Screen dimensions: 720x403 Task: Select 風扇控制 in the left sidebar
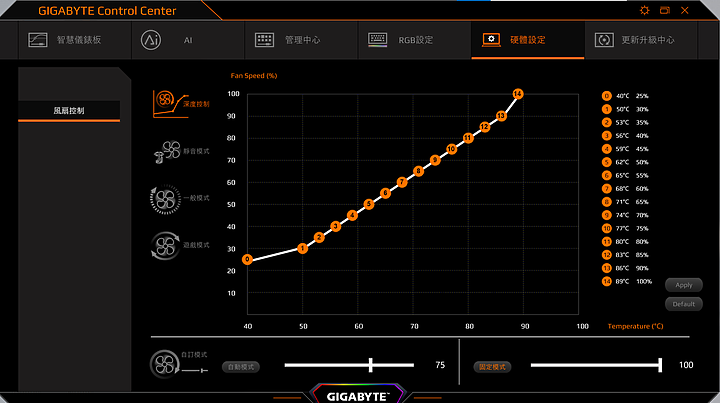pyautogui.click(x=69, y=111)
